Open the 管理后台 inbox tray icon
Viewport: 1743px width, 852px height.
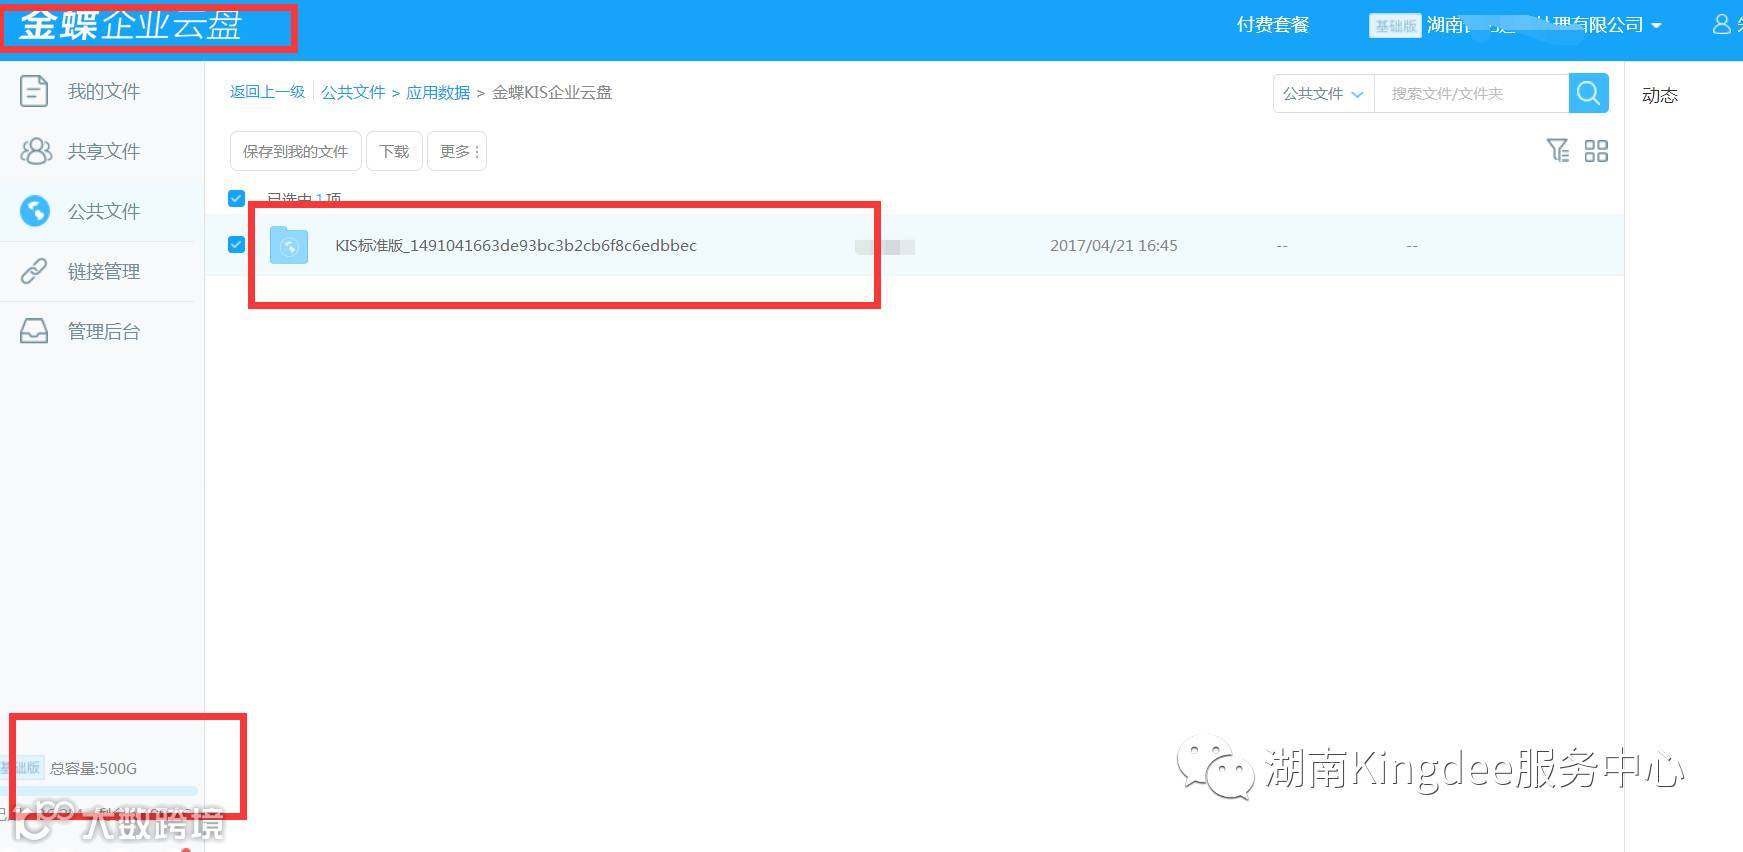34,331
